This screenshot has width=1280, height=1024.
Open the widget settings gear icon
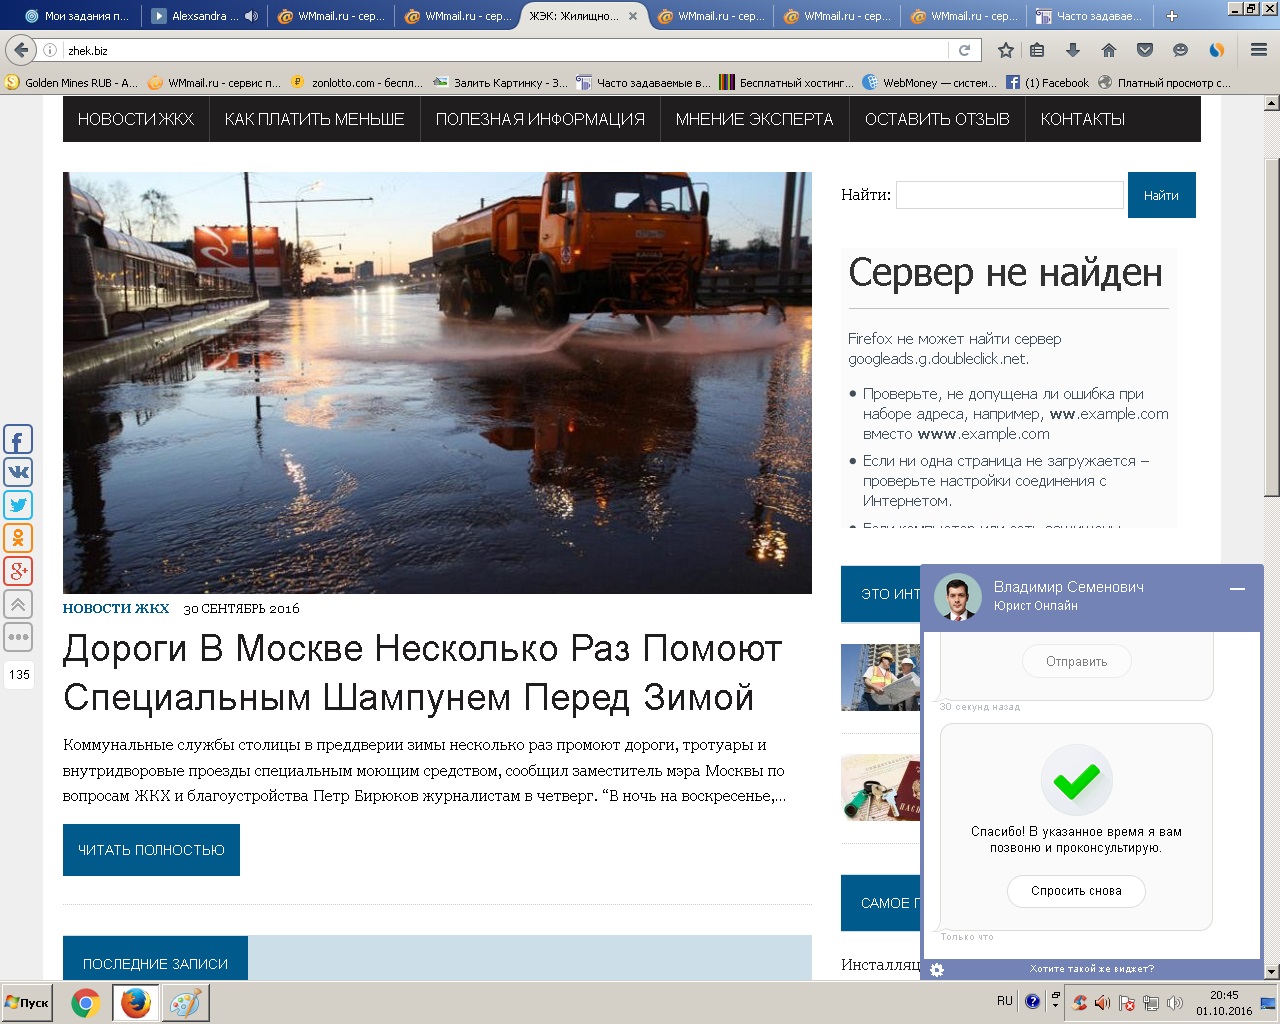click(937, 969)
